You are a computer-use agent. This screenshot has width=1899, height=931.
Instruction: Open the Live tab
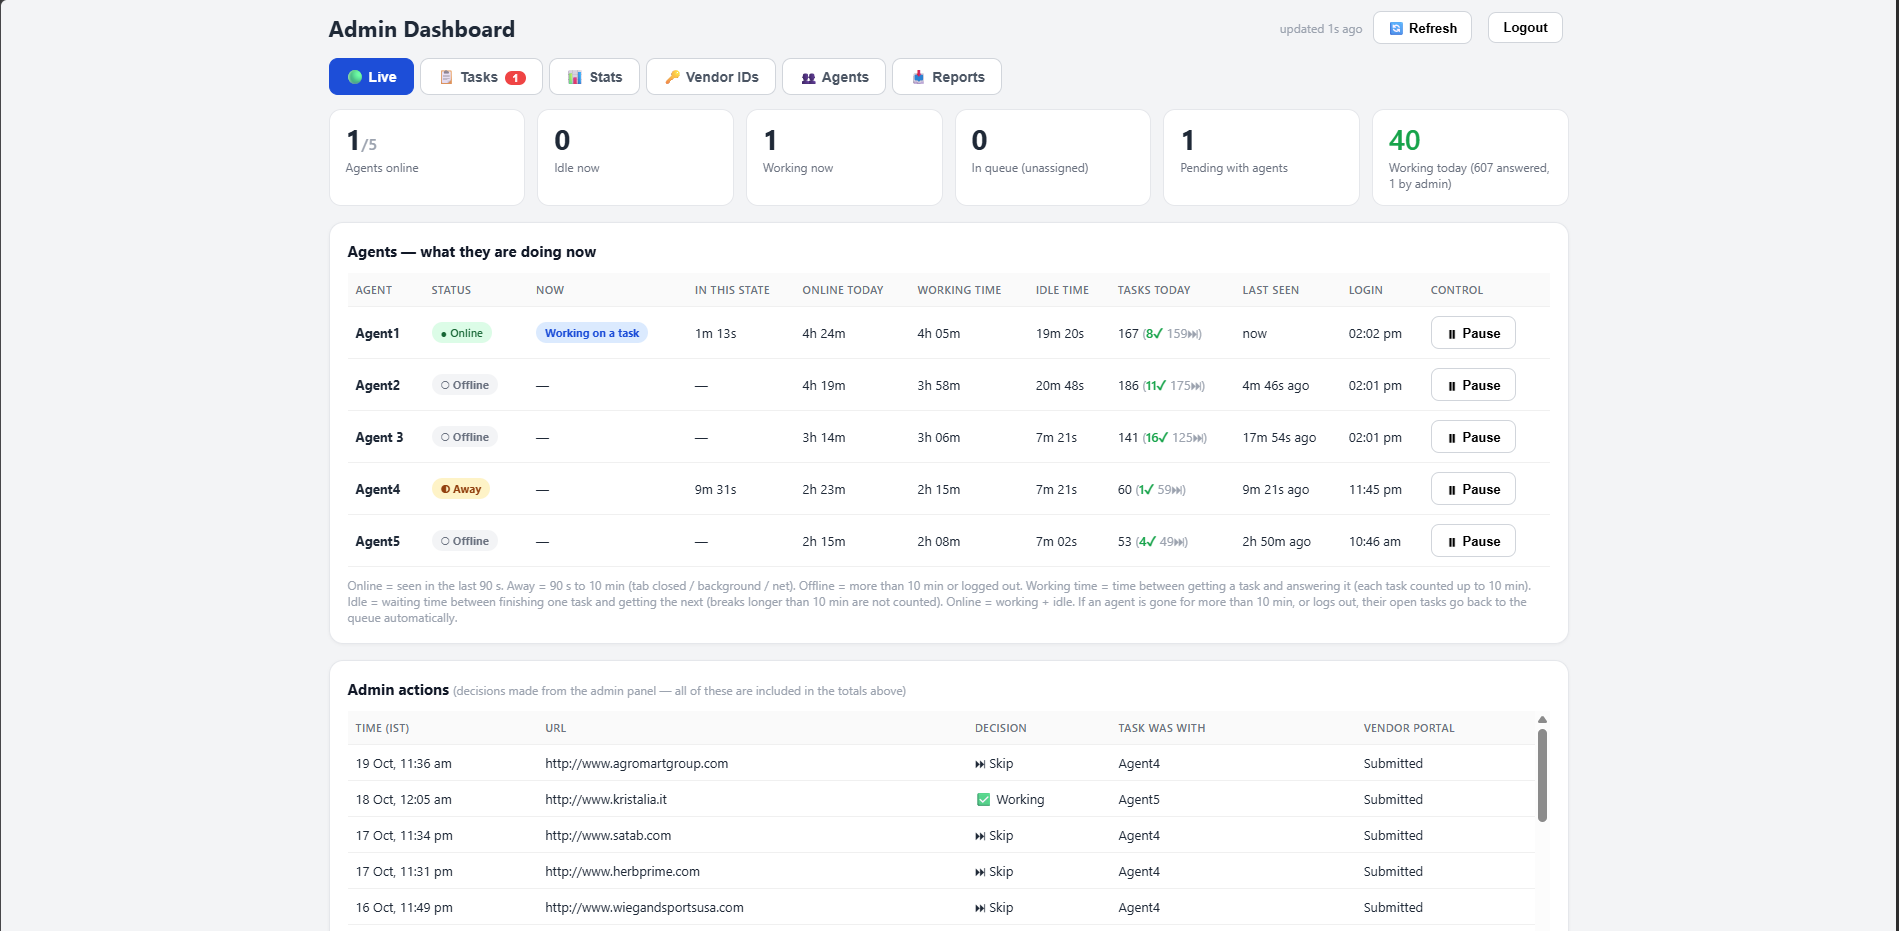point(371,77)
